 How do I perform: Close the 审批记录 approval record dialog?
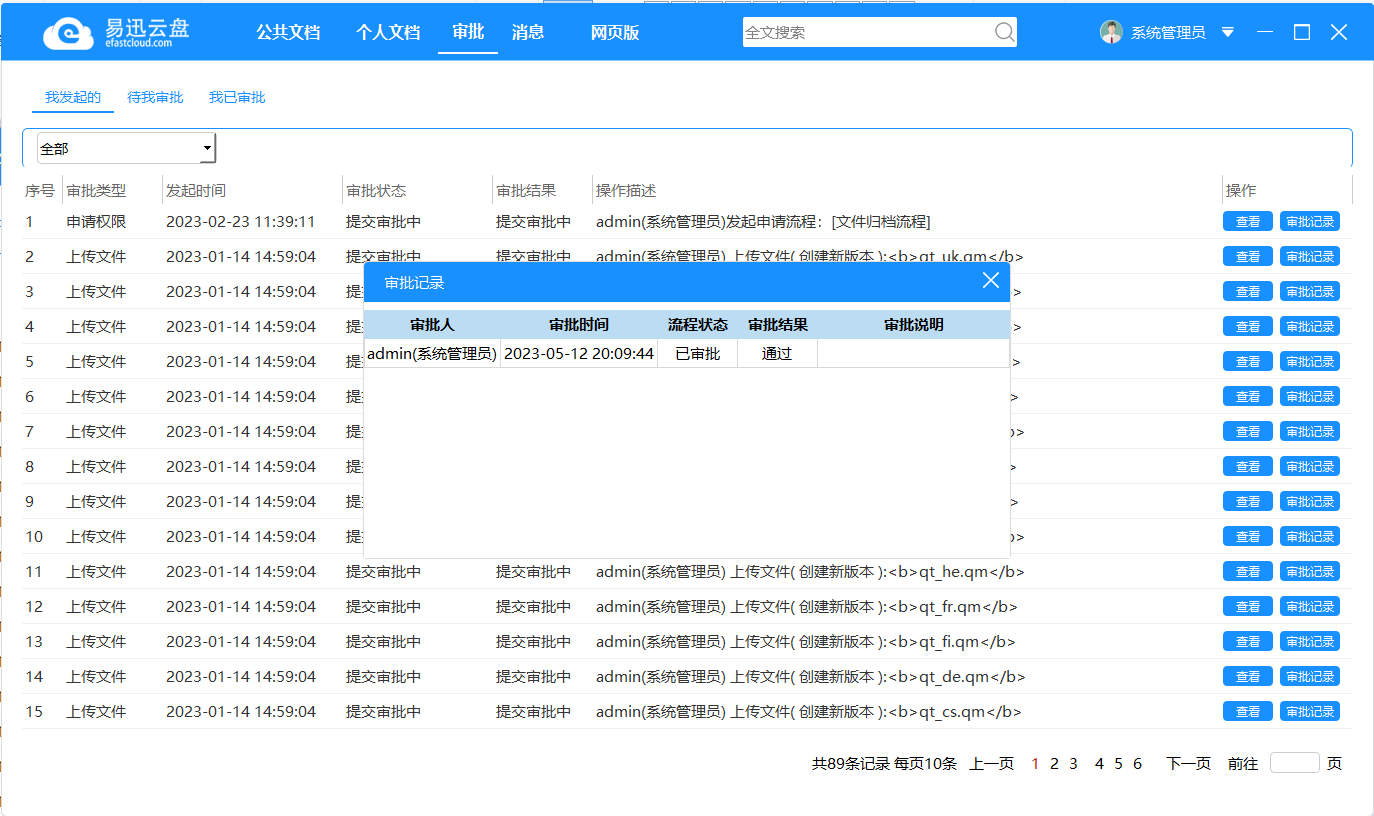pyautogui.click(x=991, y=281)
